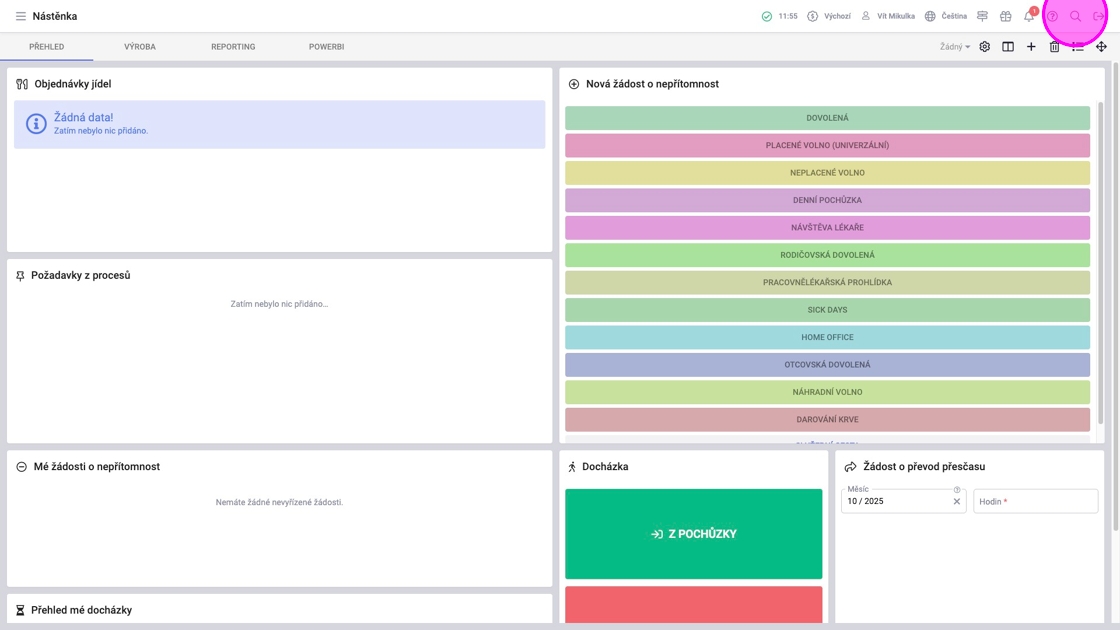Click the logout icon
Image resolution: width=1120 pixels, height=630 pixels.
[1099, 16]
